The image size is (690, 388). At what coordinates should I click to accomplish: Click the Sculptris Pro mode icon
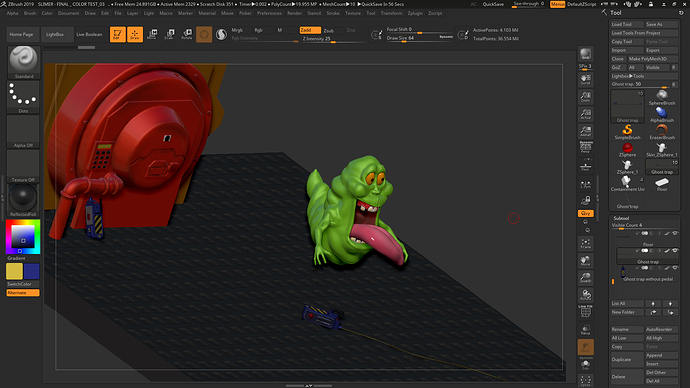(221, 34)
